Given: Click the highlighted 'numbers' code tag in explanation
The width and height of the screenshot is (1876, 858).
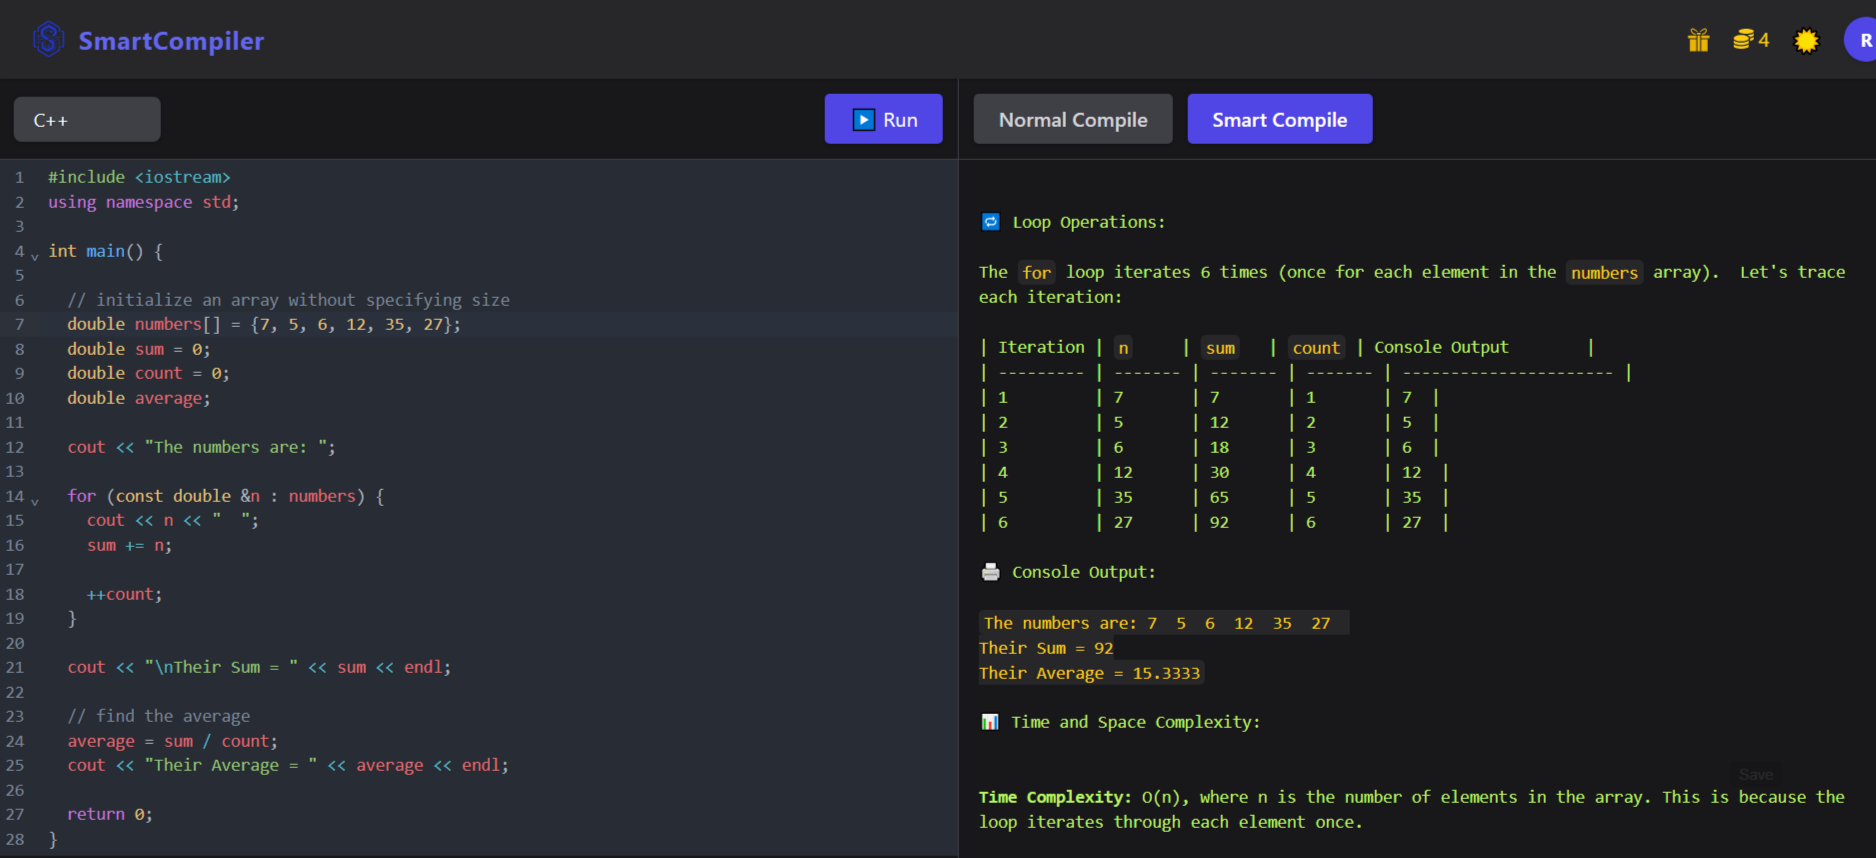Looking at the screenshot, I should coord(1603,273).
